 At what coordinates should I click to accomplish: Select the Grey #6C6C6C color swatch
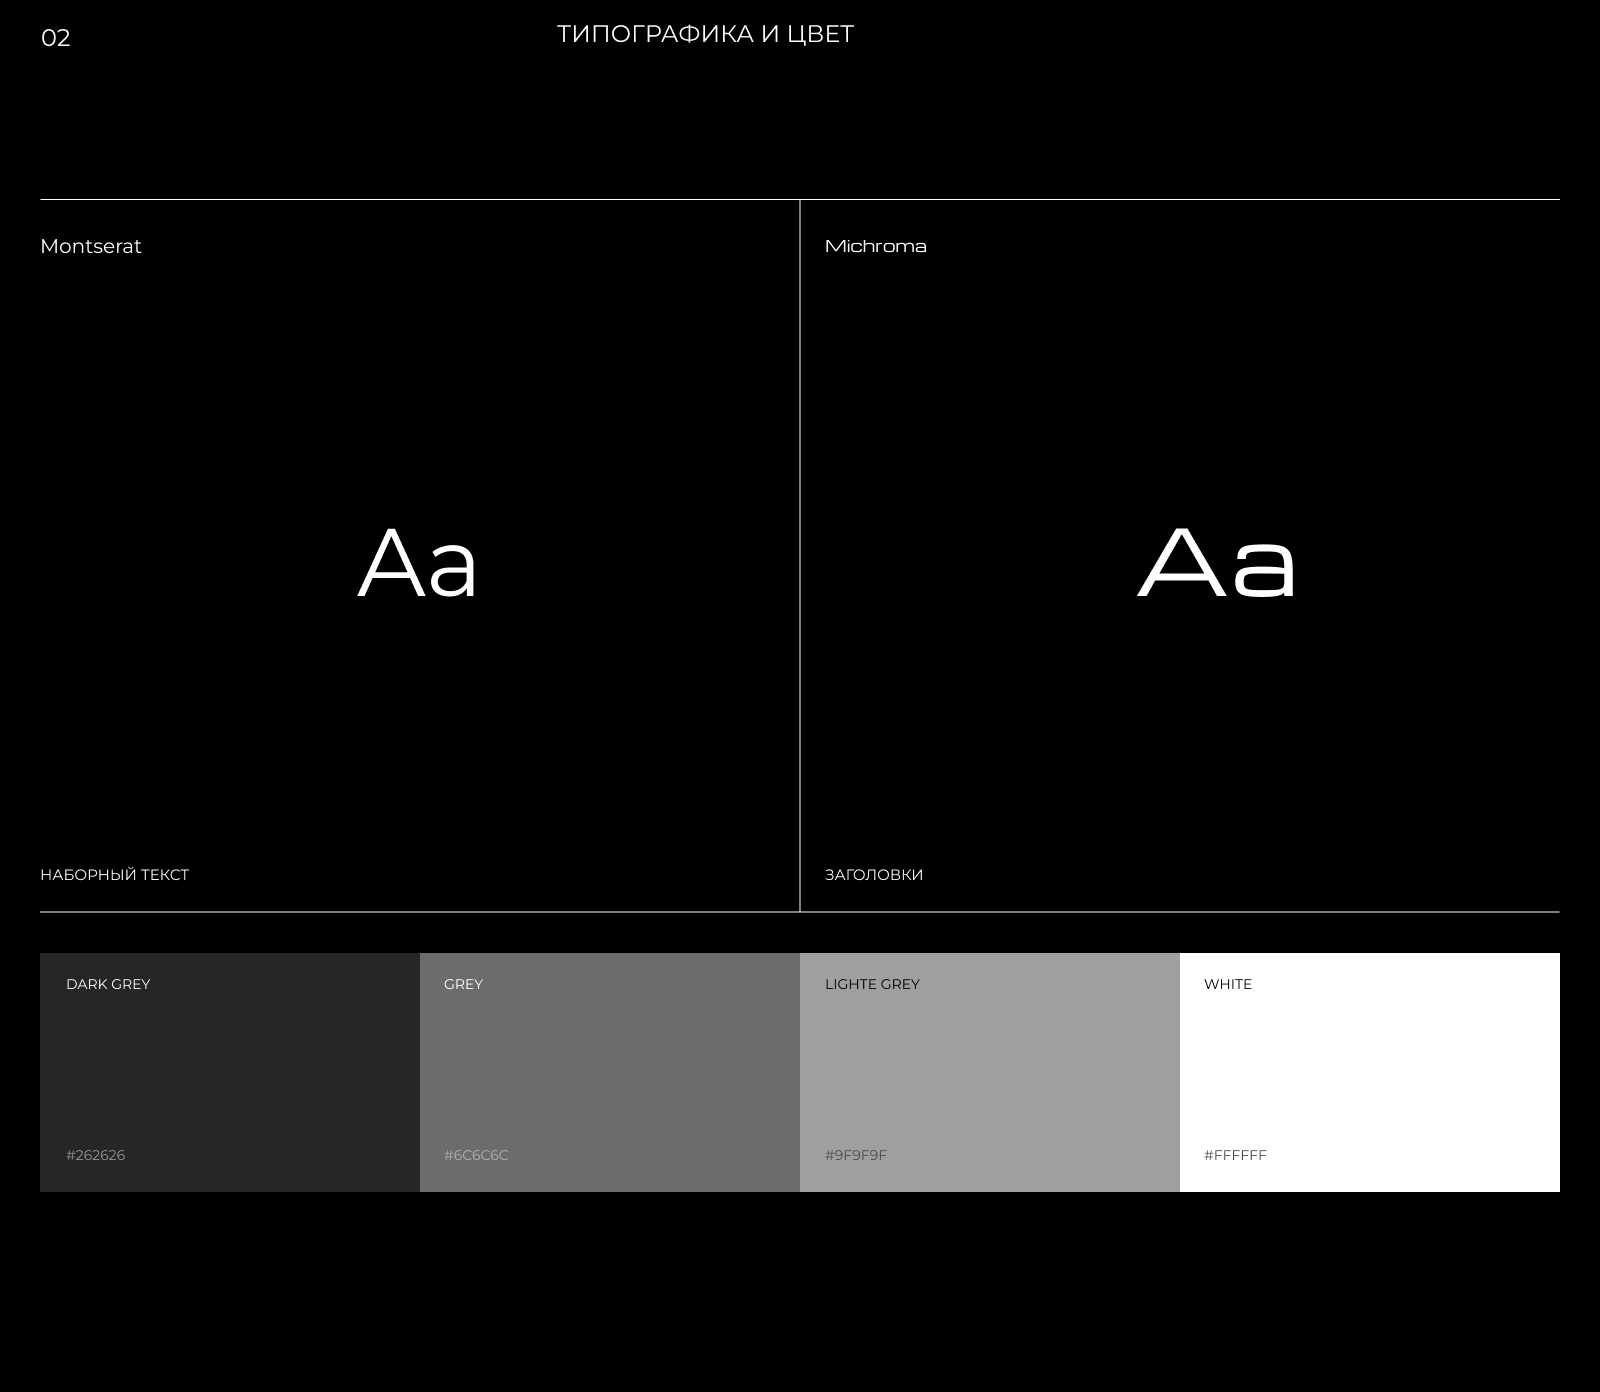click(610, 1072)
